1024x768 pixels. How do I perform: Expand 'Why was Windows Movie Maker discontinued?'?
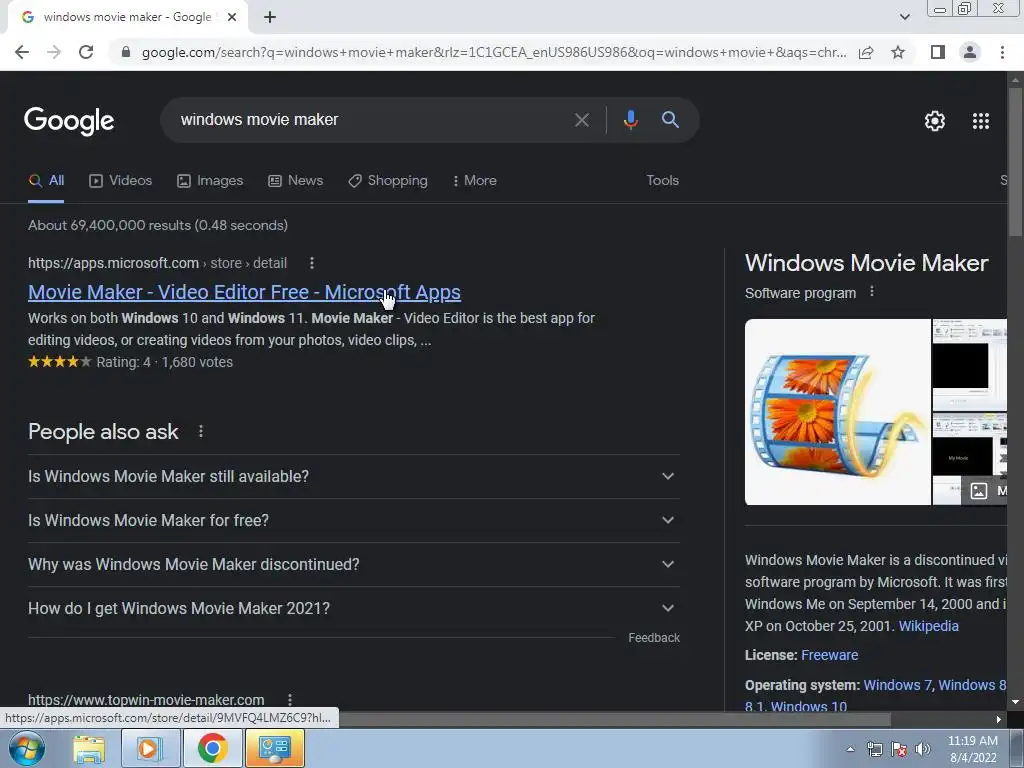pos(354,564)
